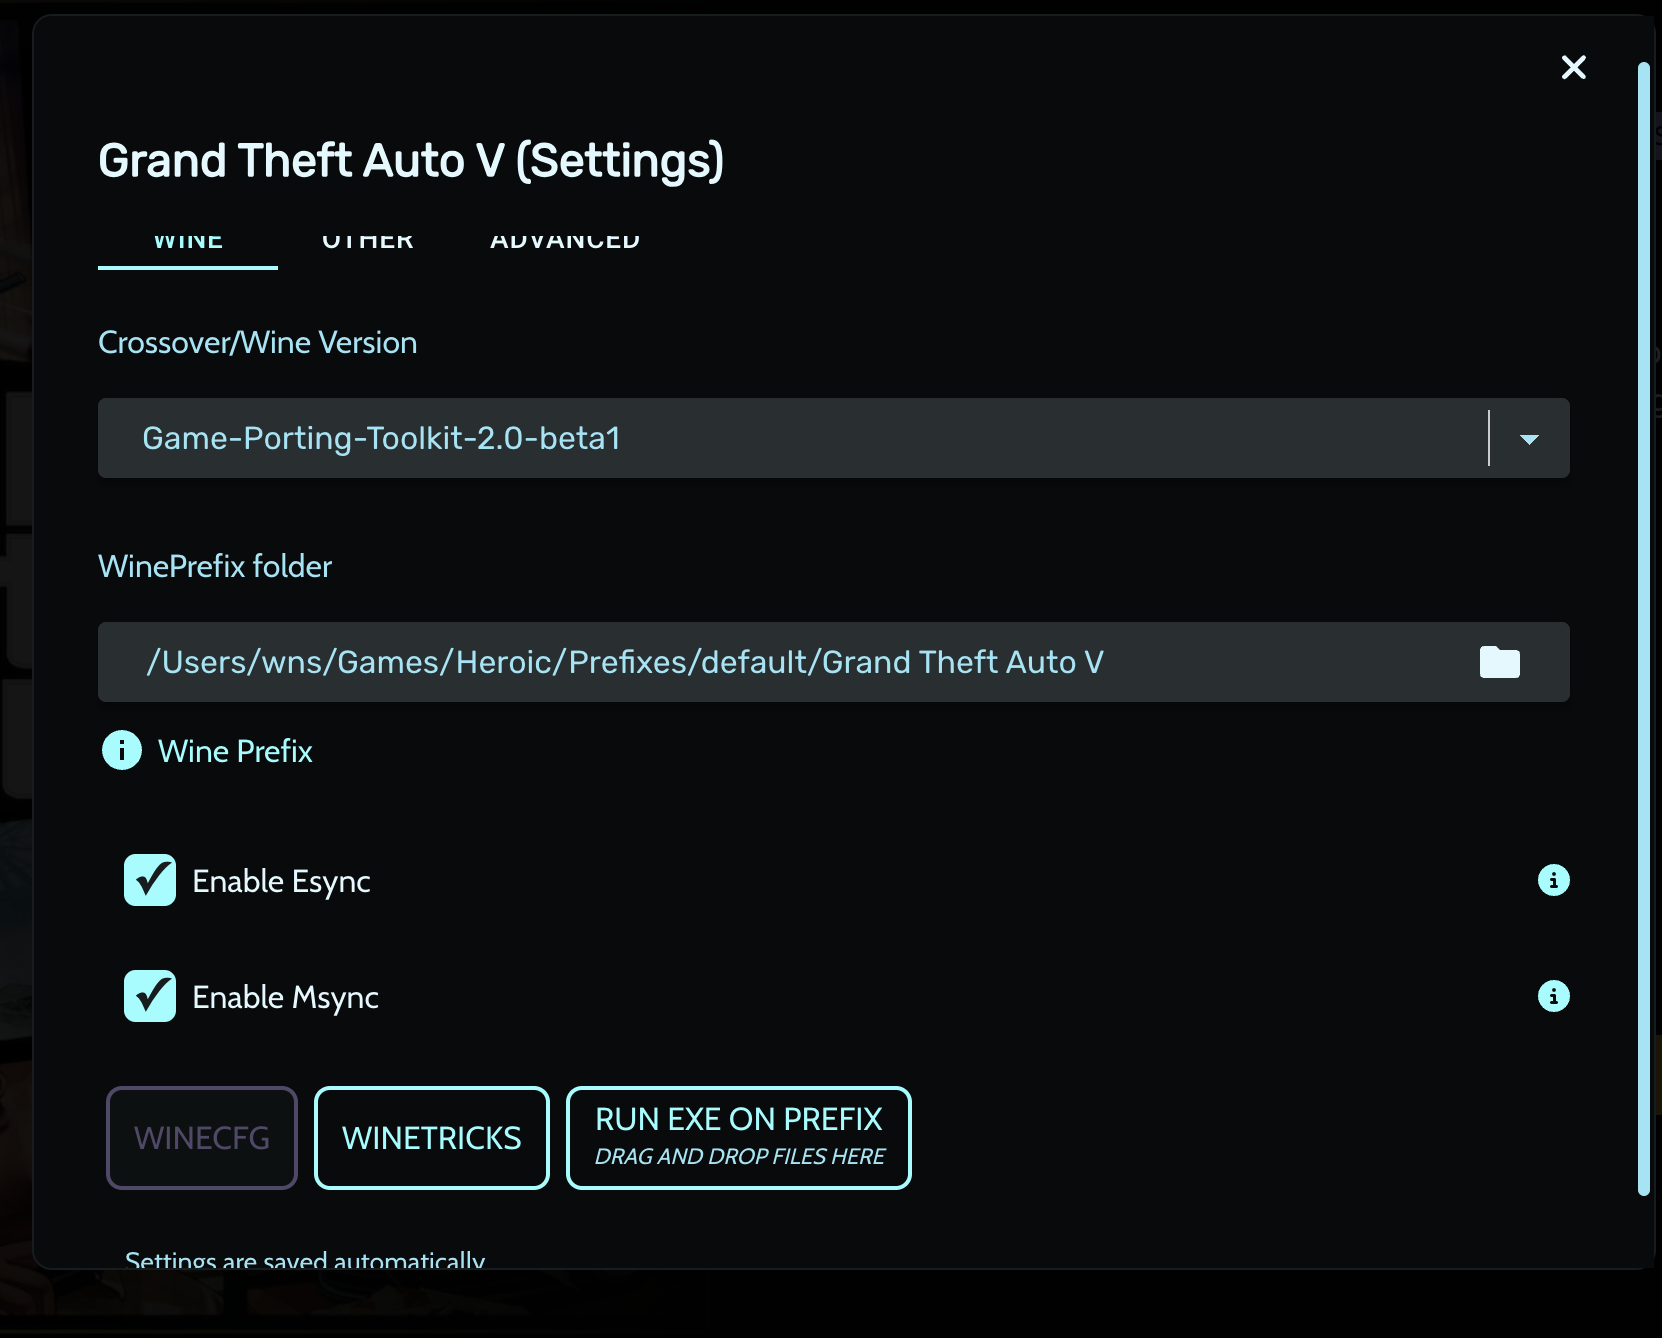This screenshot has height=1338, width=1662.
Task: Toggle Msync via its text label
Action: [x=285, y=997]
